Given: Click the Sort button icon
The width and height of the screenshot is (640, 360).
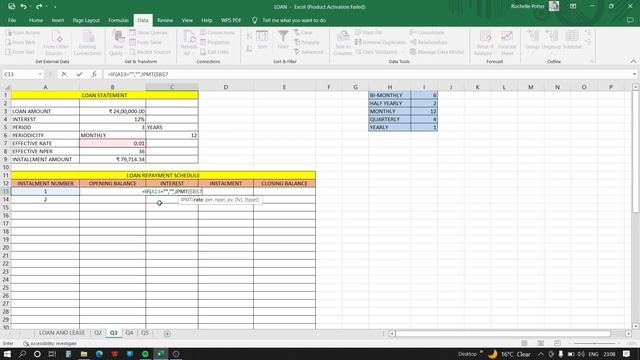Looking at the screenshot, I should pos(262,37).
